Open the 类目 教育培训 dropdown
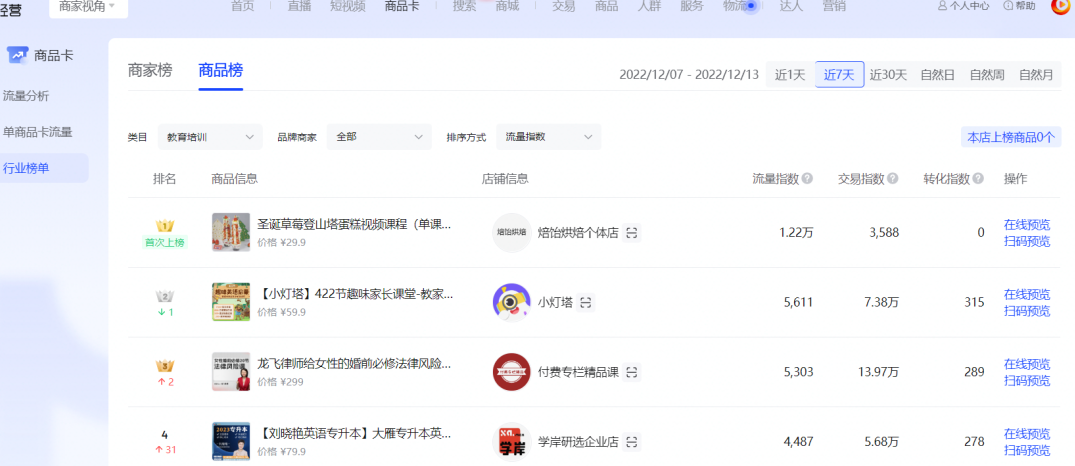1075x466 pixels. tap(210, 136)
